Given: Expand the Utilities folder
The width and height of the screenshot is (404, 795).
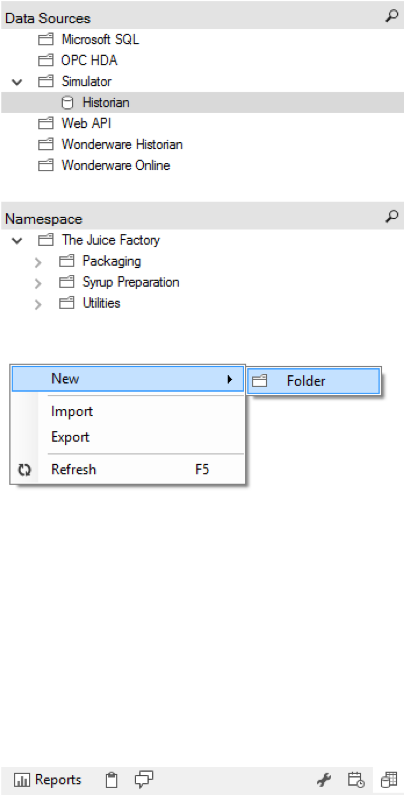Looking at the screenshot, I should pyautogui.click(x=38, y=304).
